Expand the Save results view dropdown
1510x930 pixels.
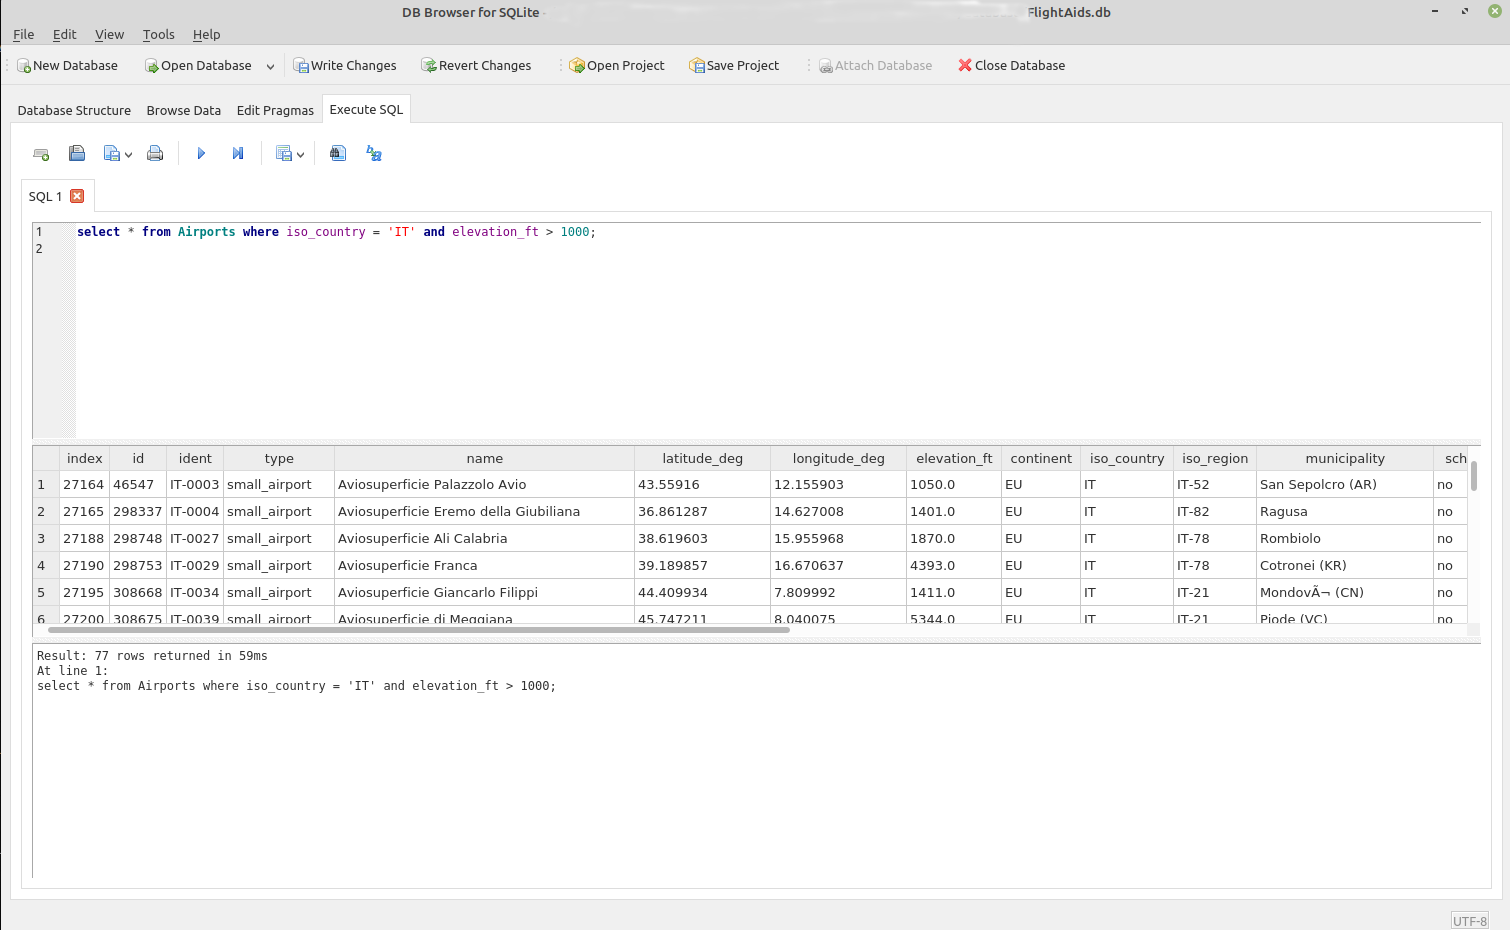(x=300, y=155)
